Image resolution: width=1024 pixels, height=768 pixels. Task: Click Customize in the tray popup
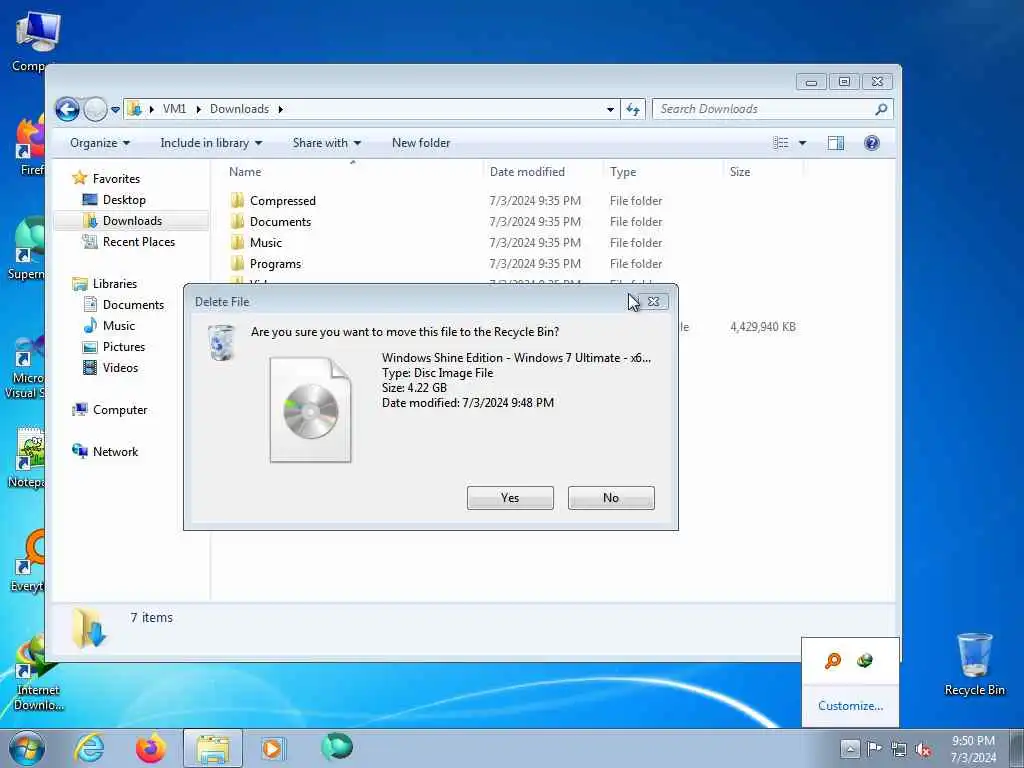[x=850, y=706]
